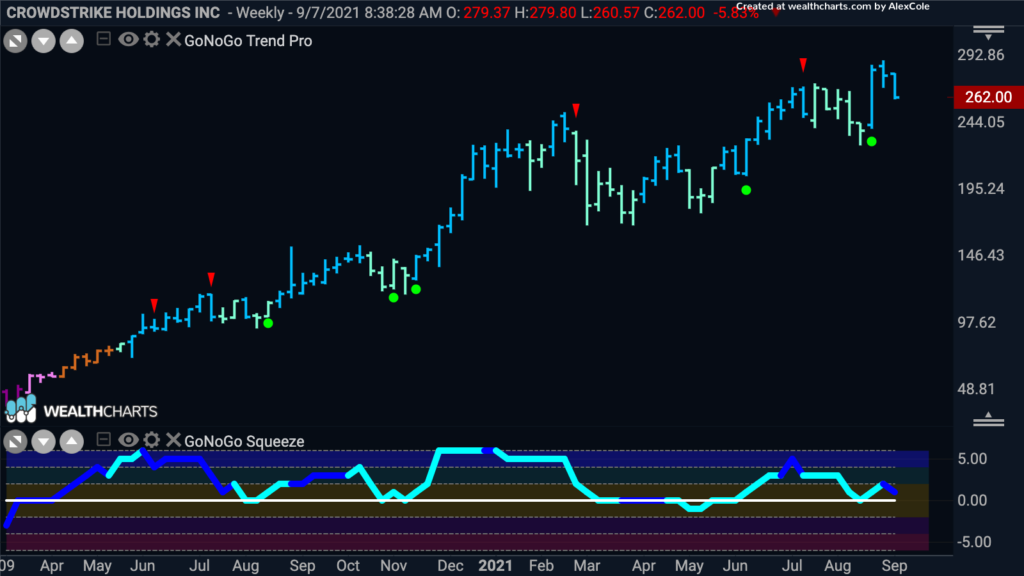Click the red 262.00 current price tag
Image resolution: width=1024 pixels, height=576 pixels.
pyautogui.click(x=989, y=97)
